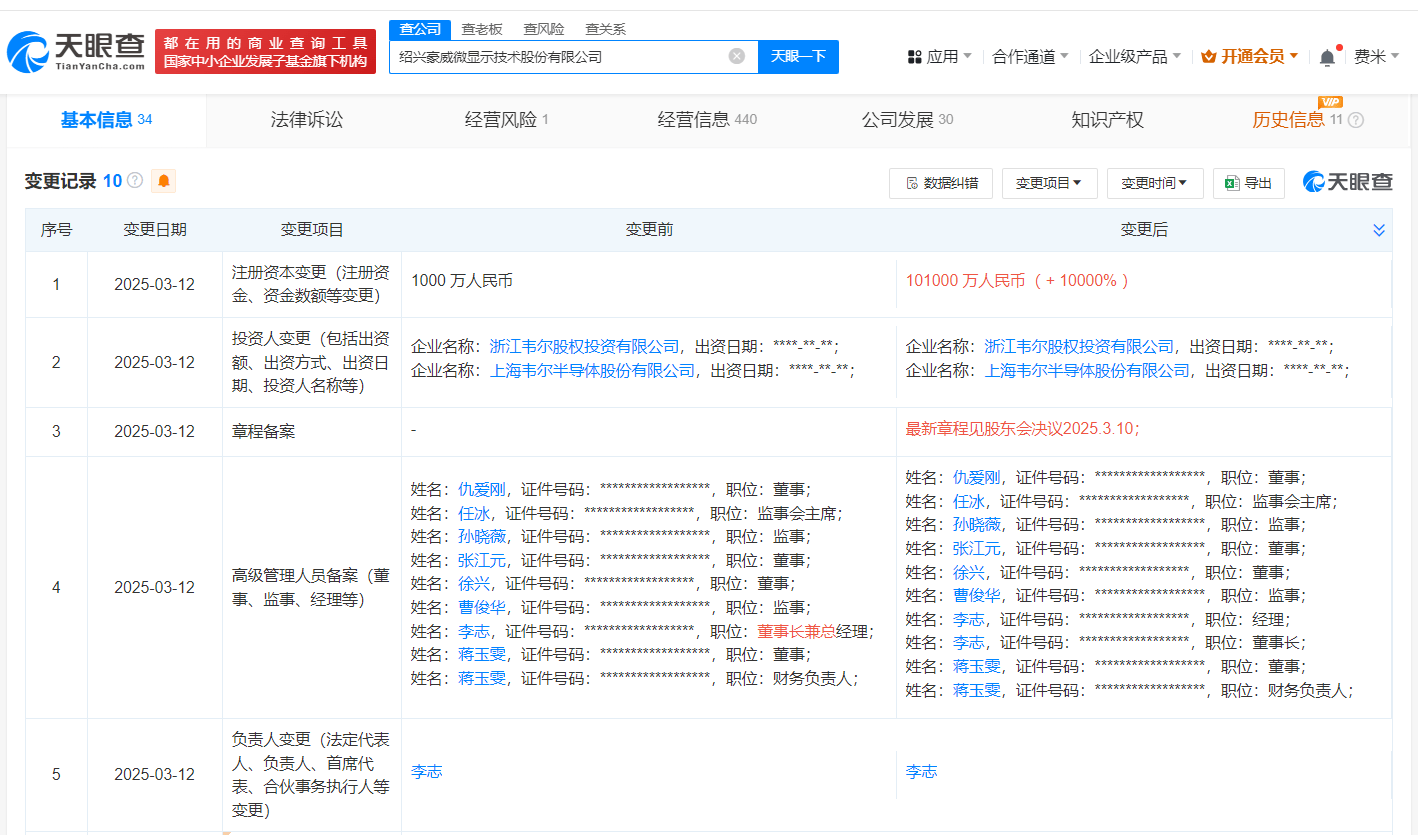Screen dimensions: 1418x835
Task: Click the 导出 Excel export button
Action: click(1248, 183)
